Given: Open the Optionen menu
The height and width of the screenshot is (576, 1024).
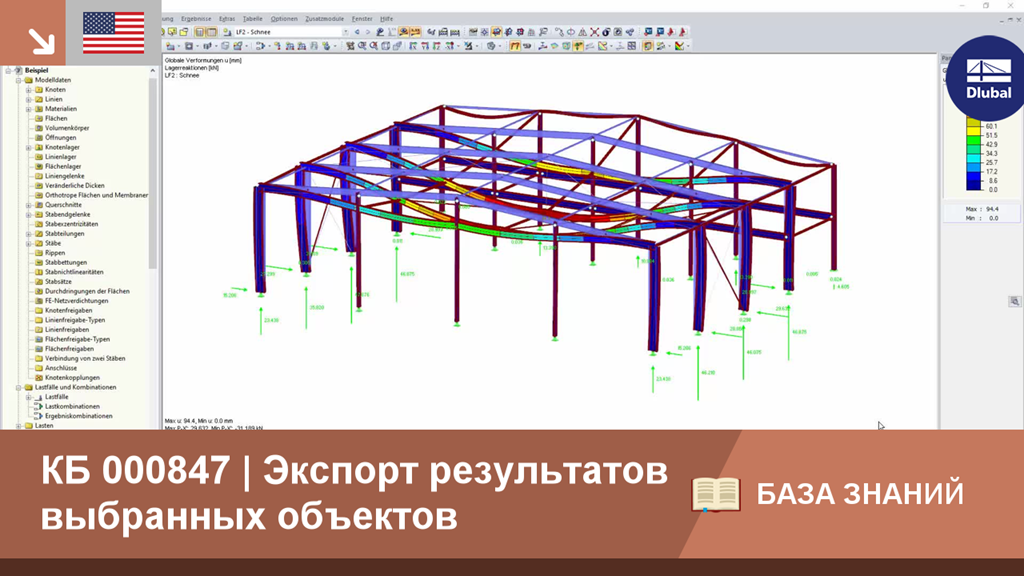Looking at the screenshot, I should pos(284,19).
